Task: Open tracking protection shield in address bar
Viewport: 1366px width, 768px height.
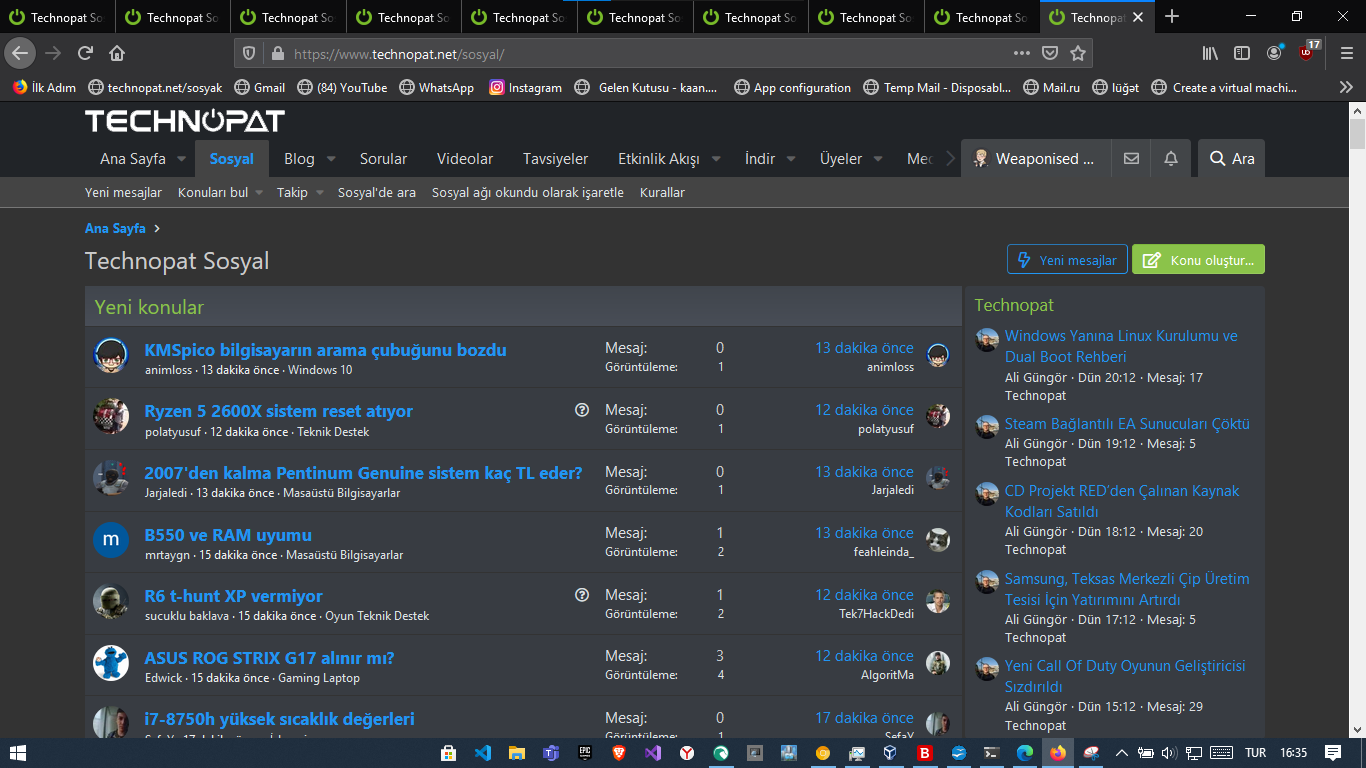Action: point(250,53)
